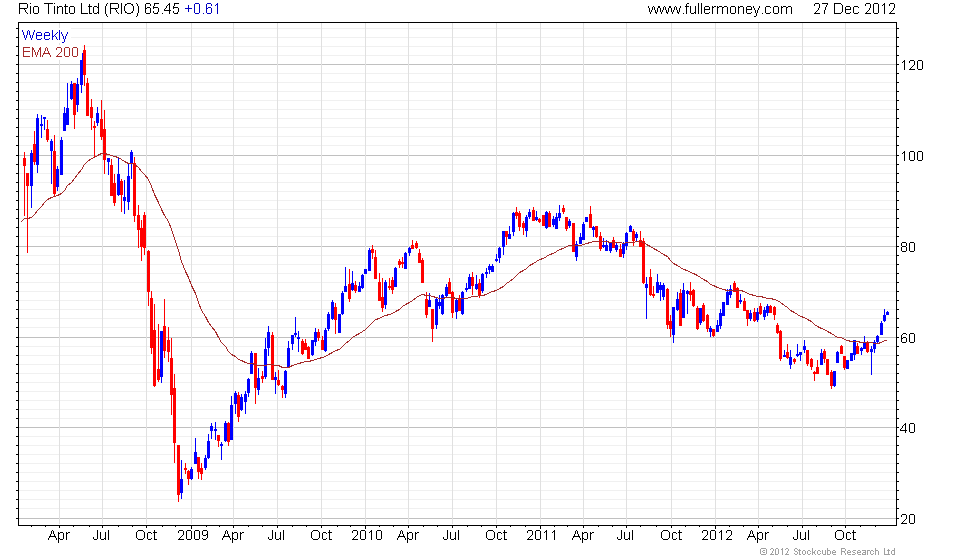This screenshot has height=560, width=980.
Task: Select the 2011 year marker on time axis
Action: 541,536
